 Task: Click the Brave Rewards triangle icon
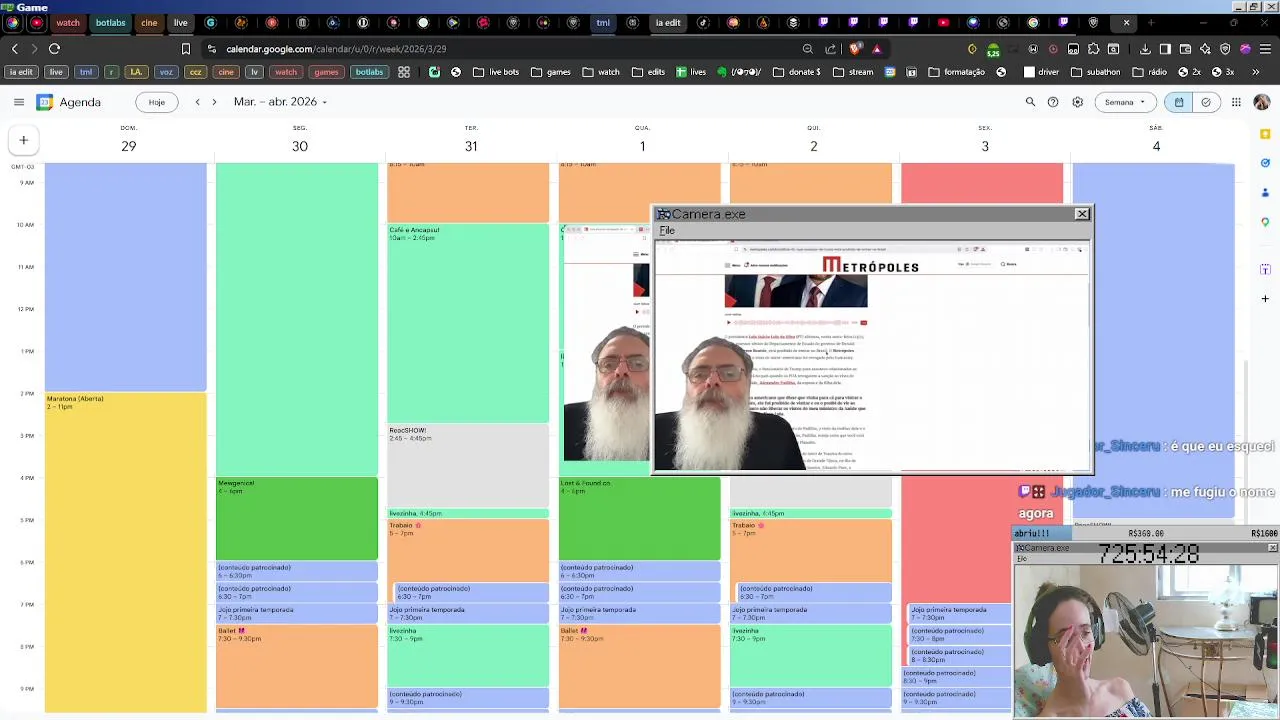point(877,49)
